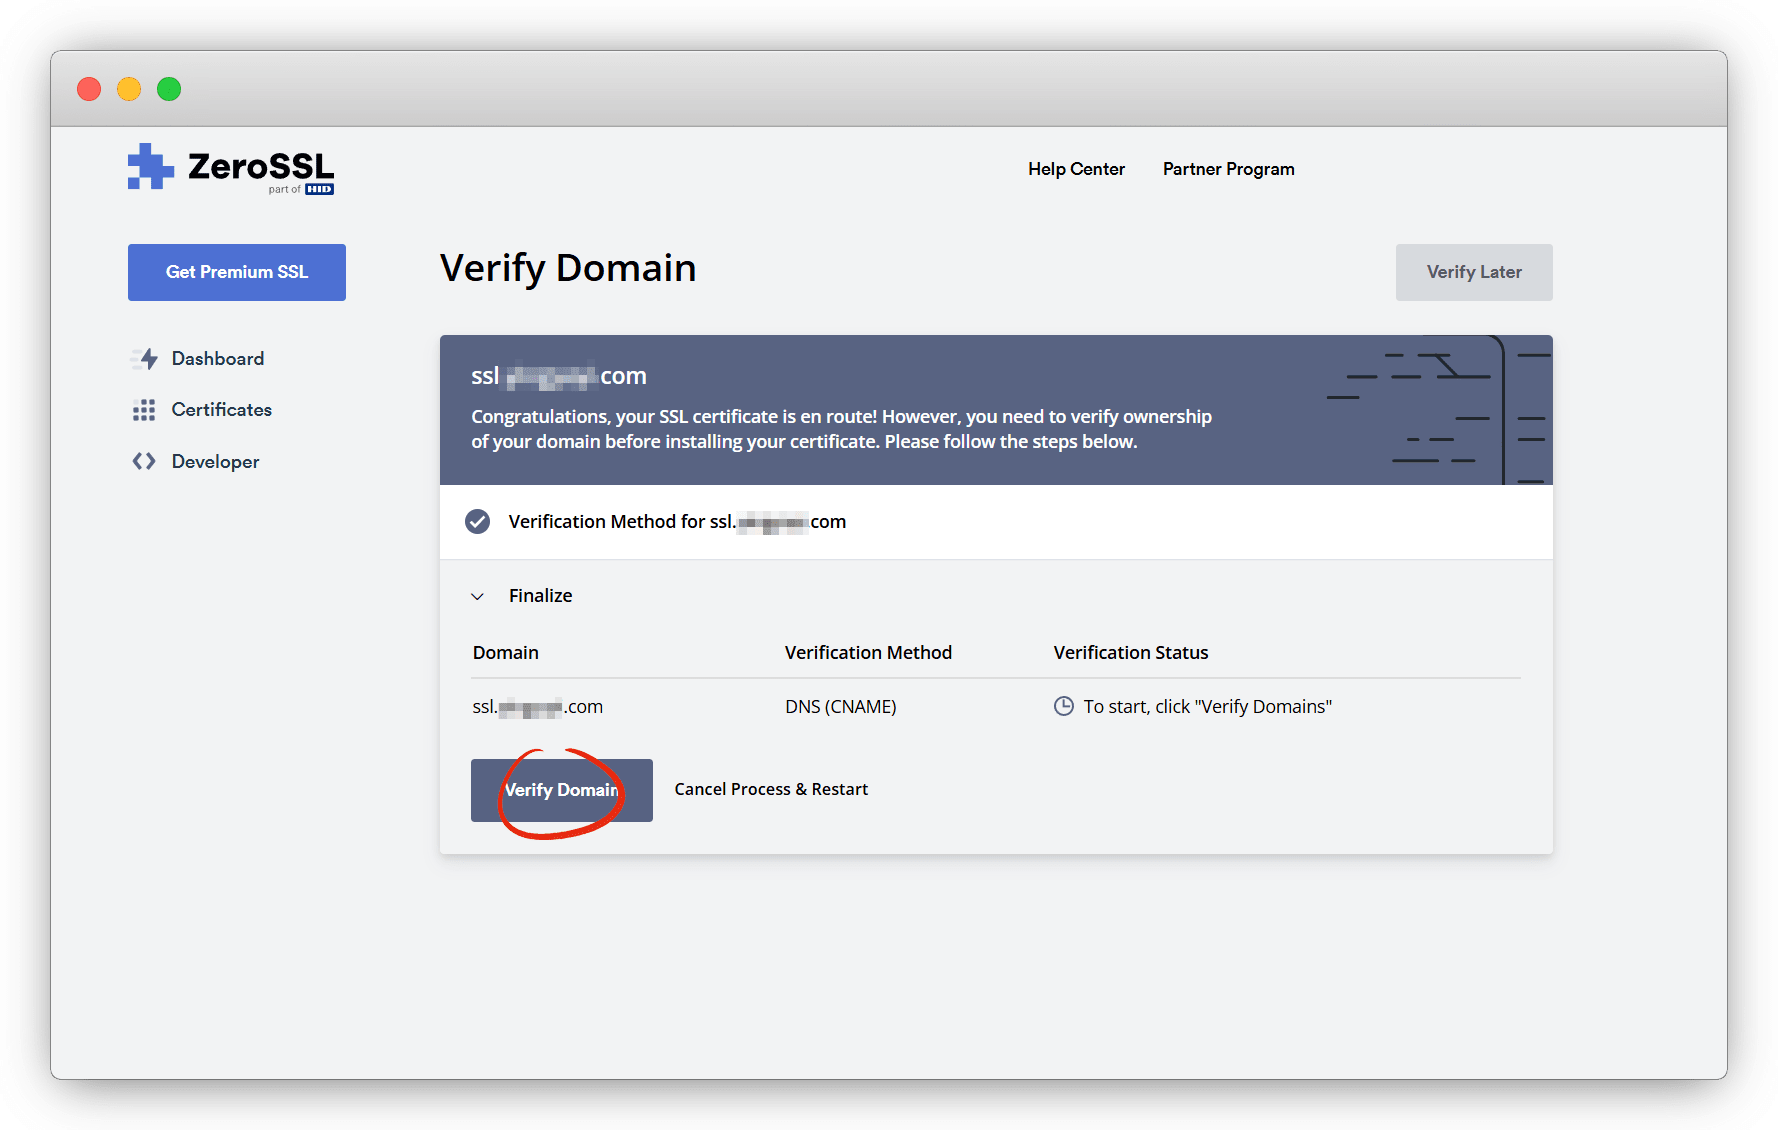
Task: Open the Help Center link
Action: 1076,169
